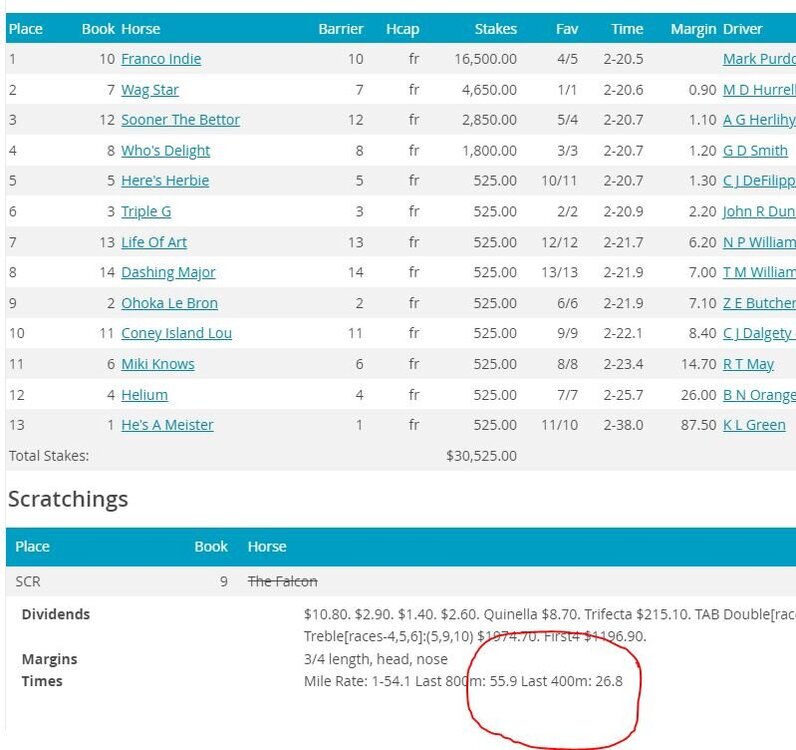Screen dimensions: 796x750
Task: Open the Franco Indie horse link
Action: (x=161, y=59)
